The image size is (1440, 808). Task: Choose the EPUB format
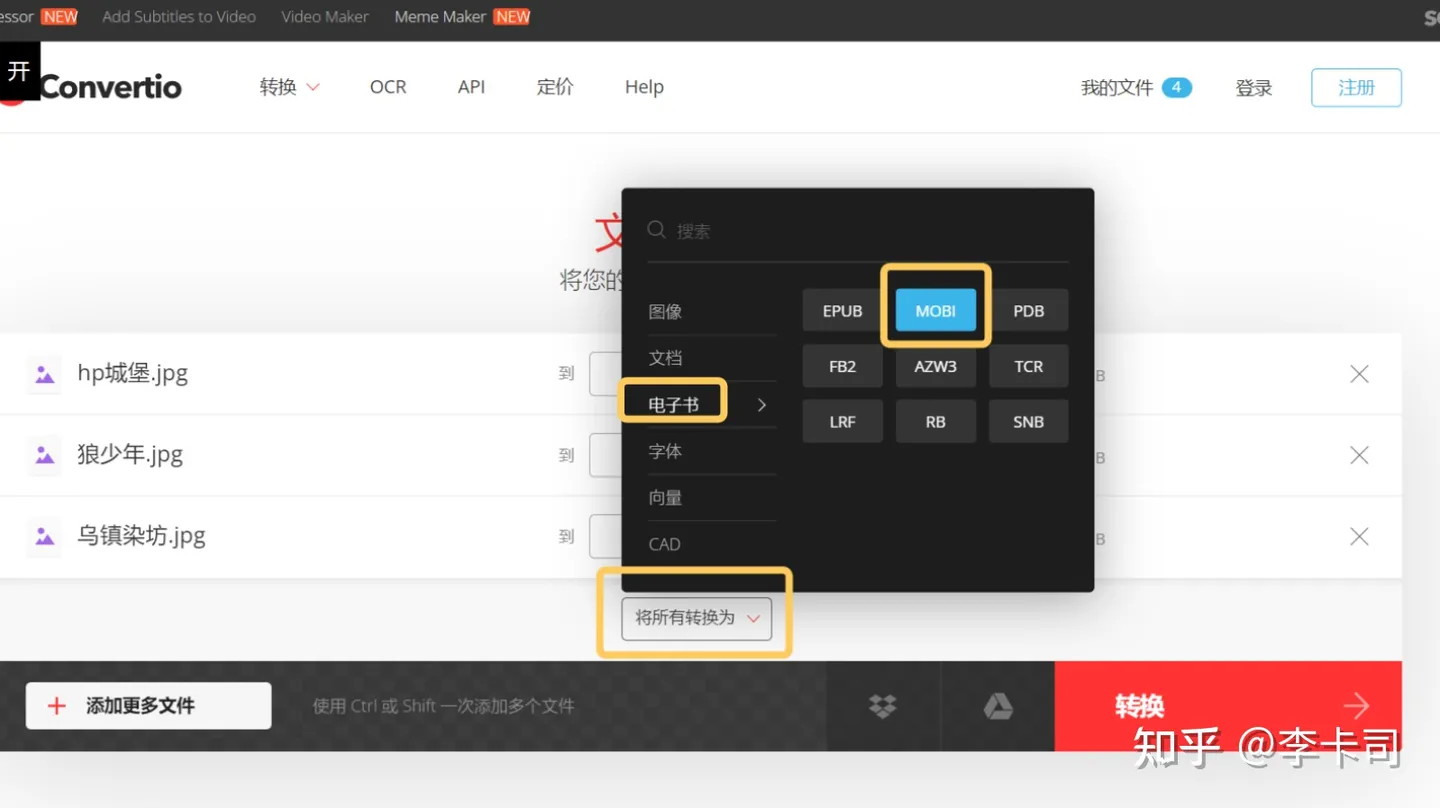click(x=842, y=311)
